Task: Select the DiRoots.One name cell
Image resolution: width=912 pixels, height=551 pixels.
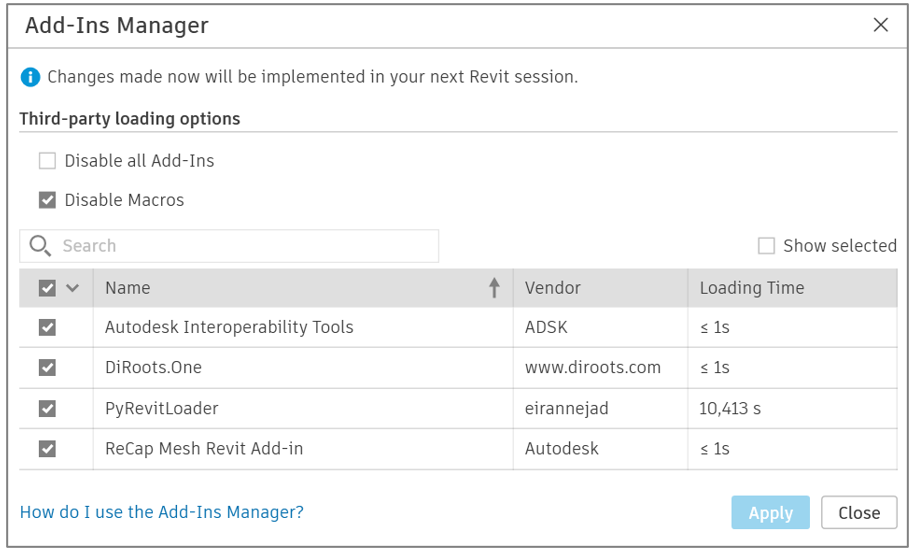Action: tap(303, 368)
